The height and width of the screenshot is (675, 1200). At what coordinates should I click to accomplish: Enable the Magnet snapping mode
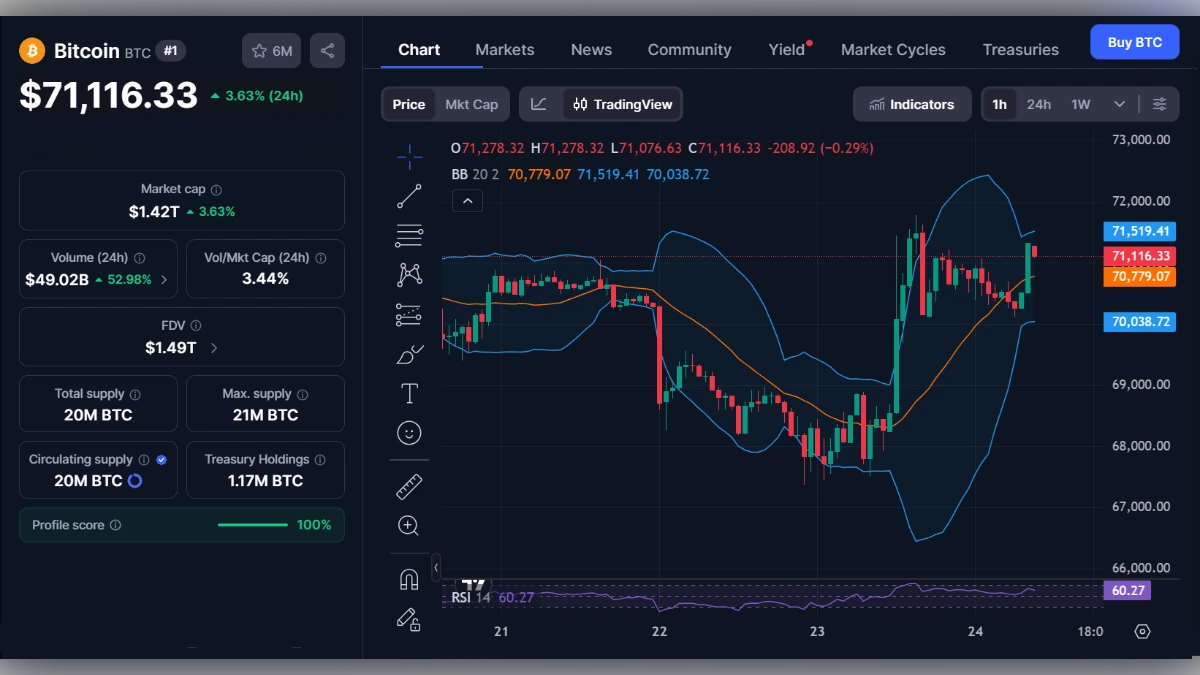click(x=409, y=578)
